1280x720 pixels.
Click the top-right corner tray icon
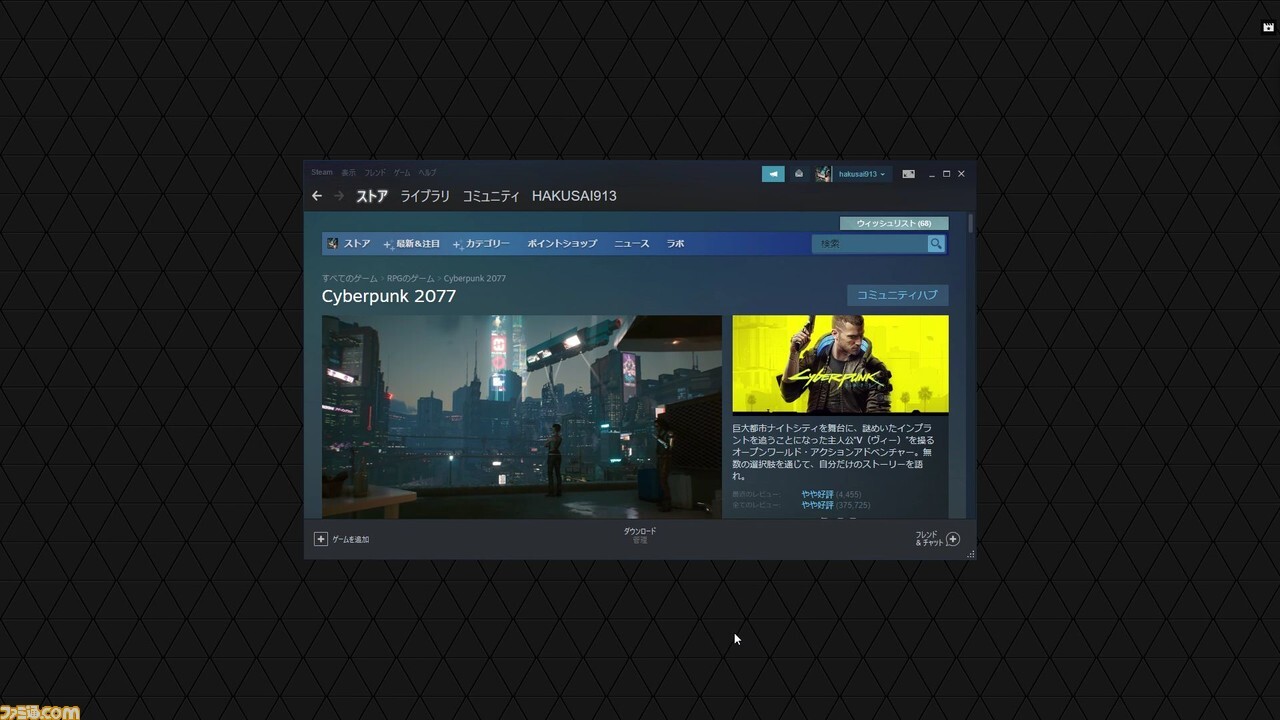tap(1268, 28)
